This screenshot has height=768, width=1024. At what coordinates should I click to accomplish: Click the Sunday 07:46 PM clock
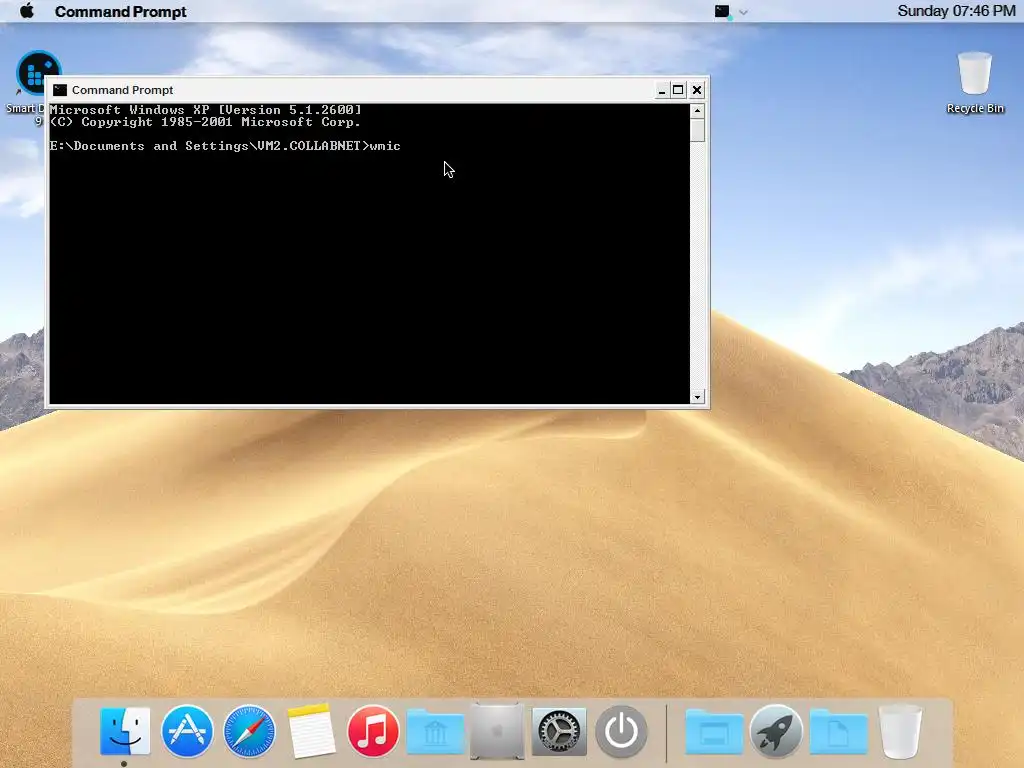(956, 11)
